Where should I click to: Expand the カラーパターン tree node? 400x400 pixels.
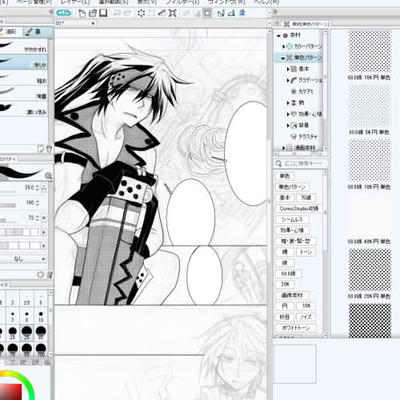click(x=284, y=46)
